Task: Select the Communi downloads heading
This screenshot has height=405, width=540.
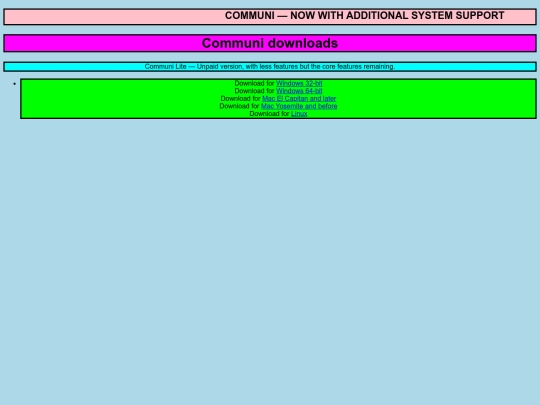Action: [x=270, y=43]
